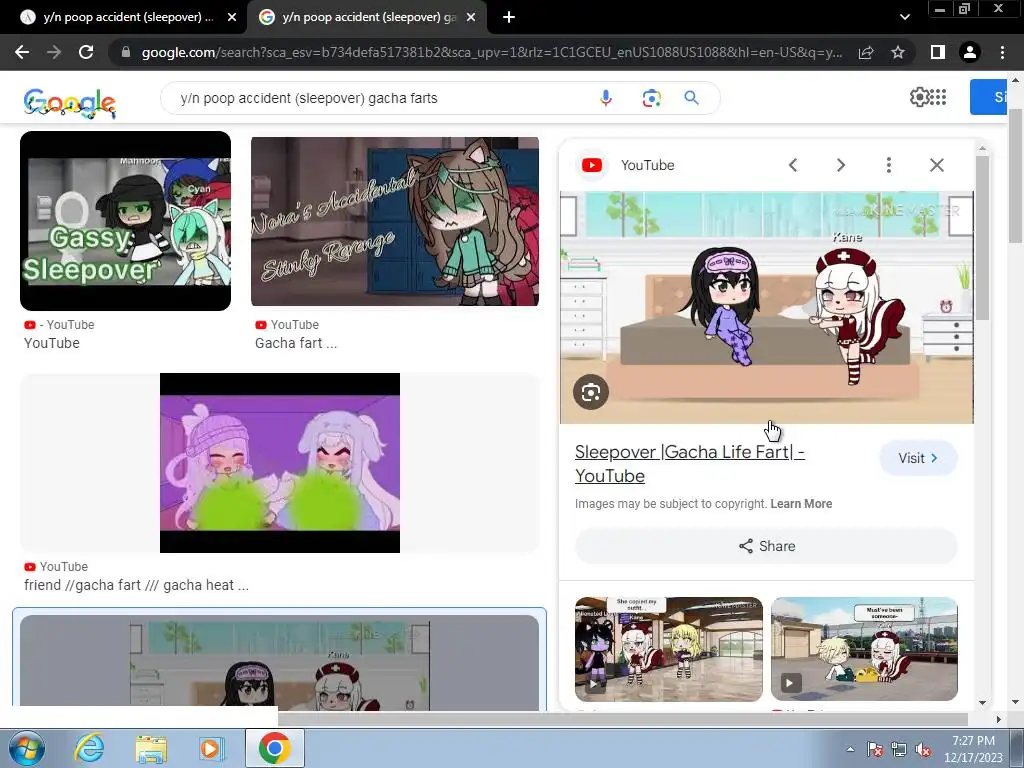The image size is (1024, 768).
Task: Open Windows Media Player from taskbar
Action: (211, 748)
